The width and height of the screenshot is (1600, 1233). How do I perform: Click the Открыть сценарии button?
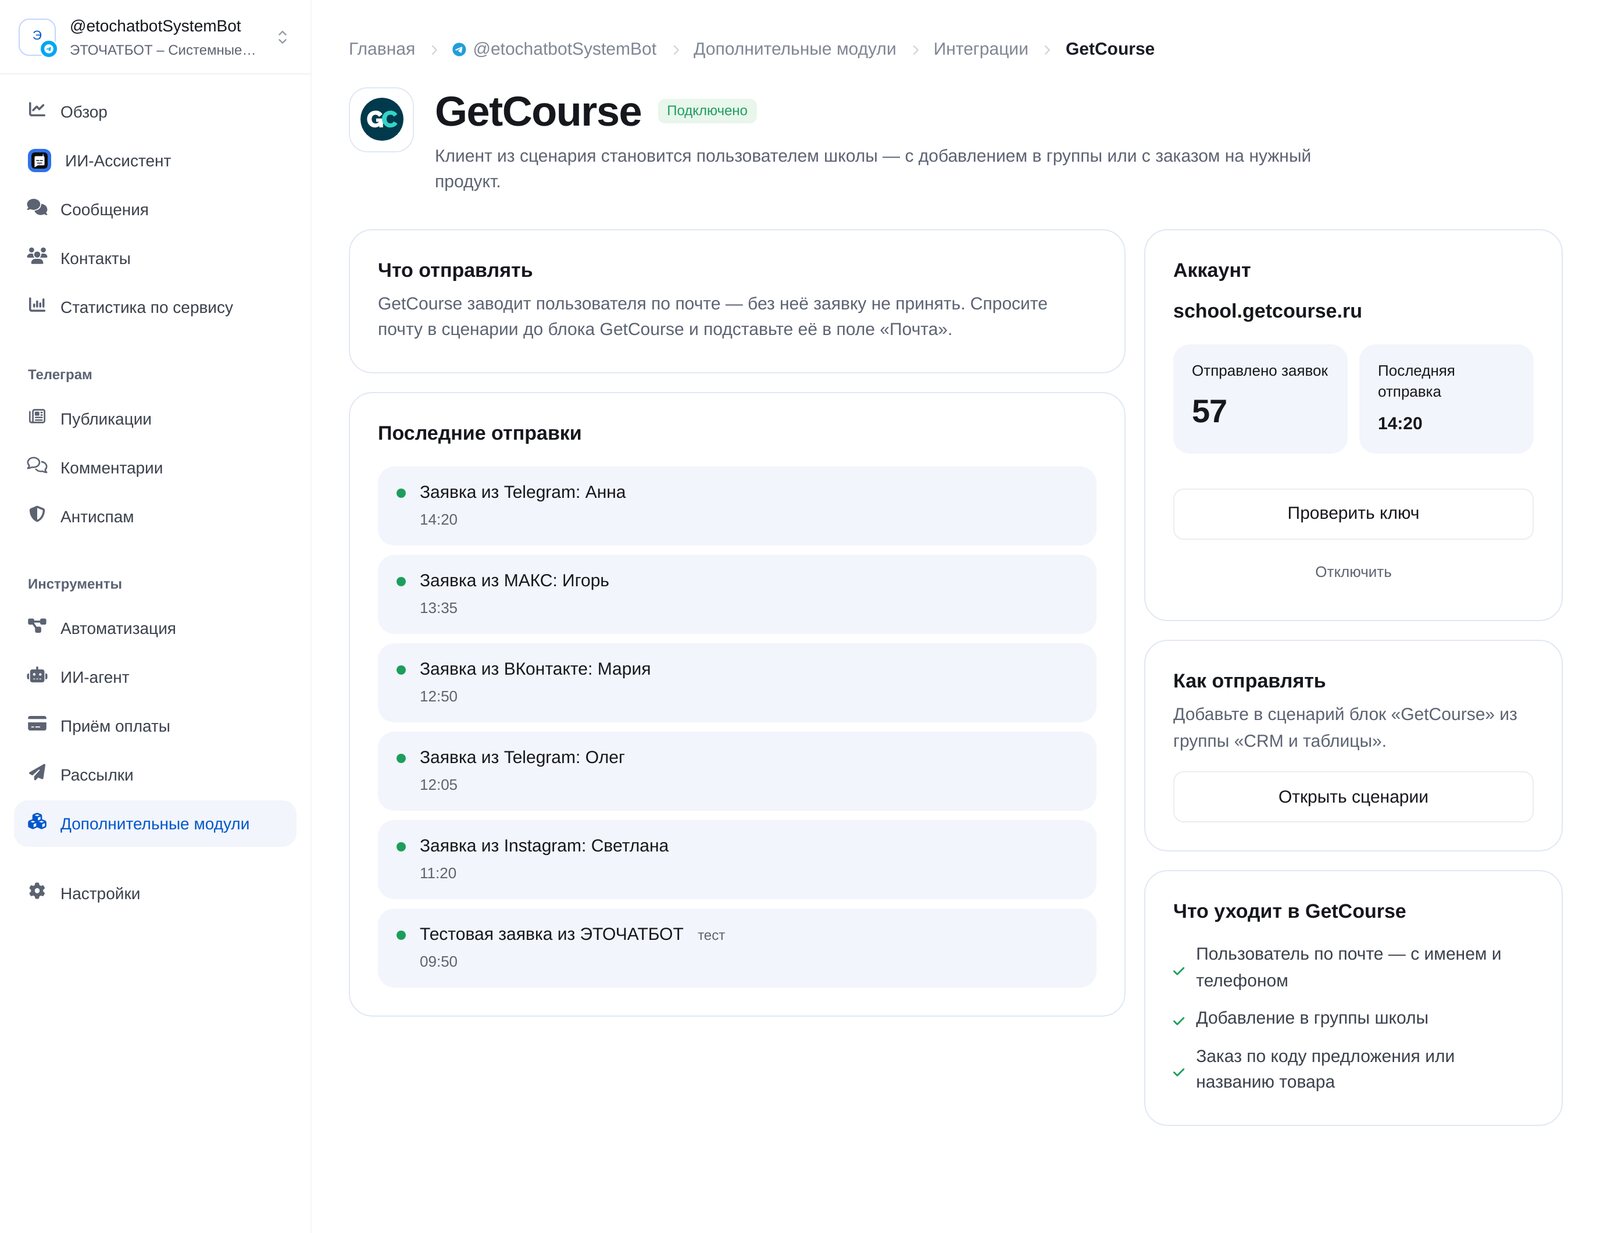pyautogui.click(x=1353, y=797)
